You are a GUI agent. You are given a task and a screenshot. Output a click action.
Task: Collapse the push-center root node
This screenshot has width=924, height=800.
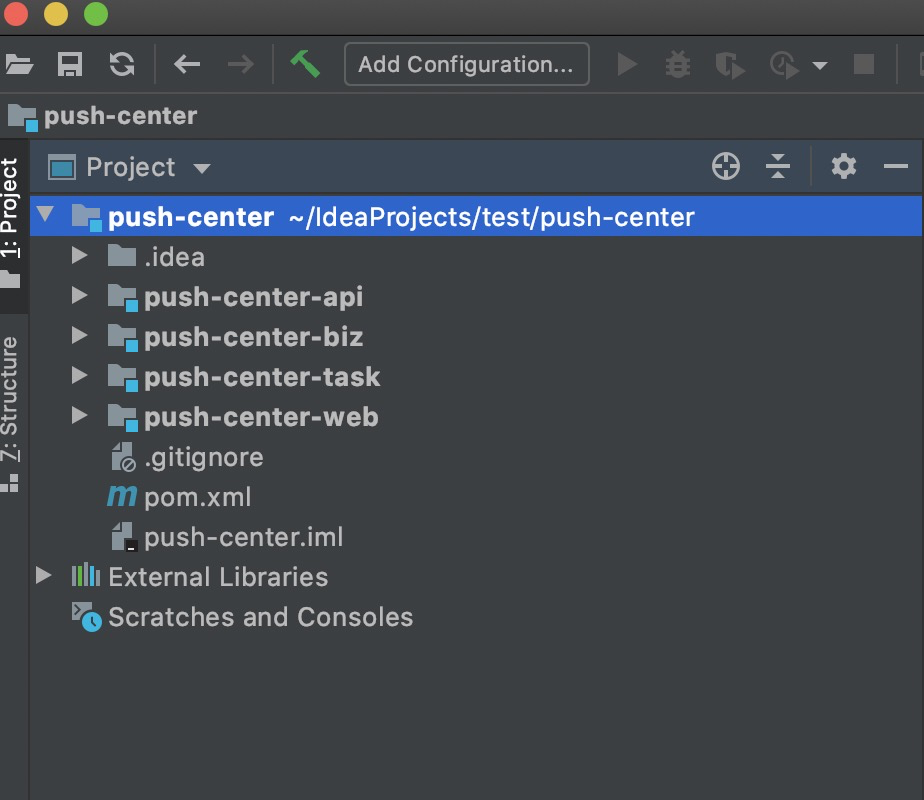[x=45, y=217]
